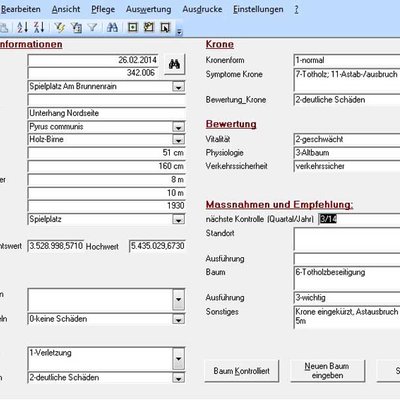Screen dimensions: 400x400
Task: Click the 160 cm field
Action: tap(107, 166)
